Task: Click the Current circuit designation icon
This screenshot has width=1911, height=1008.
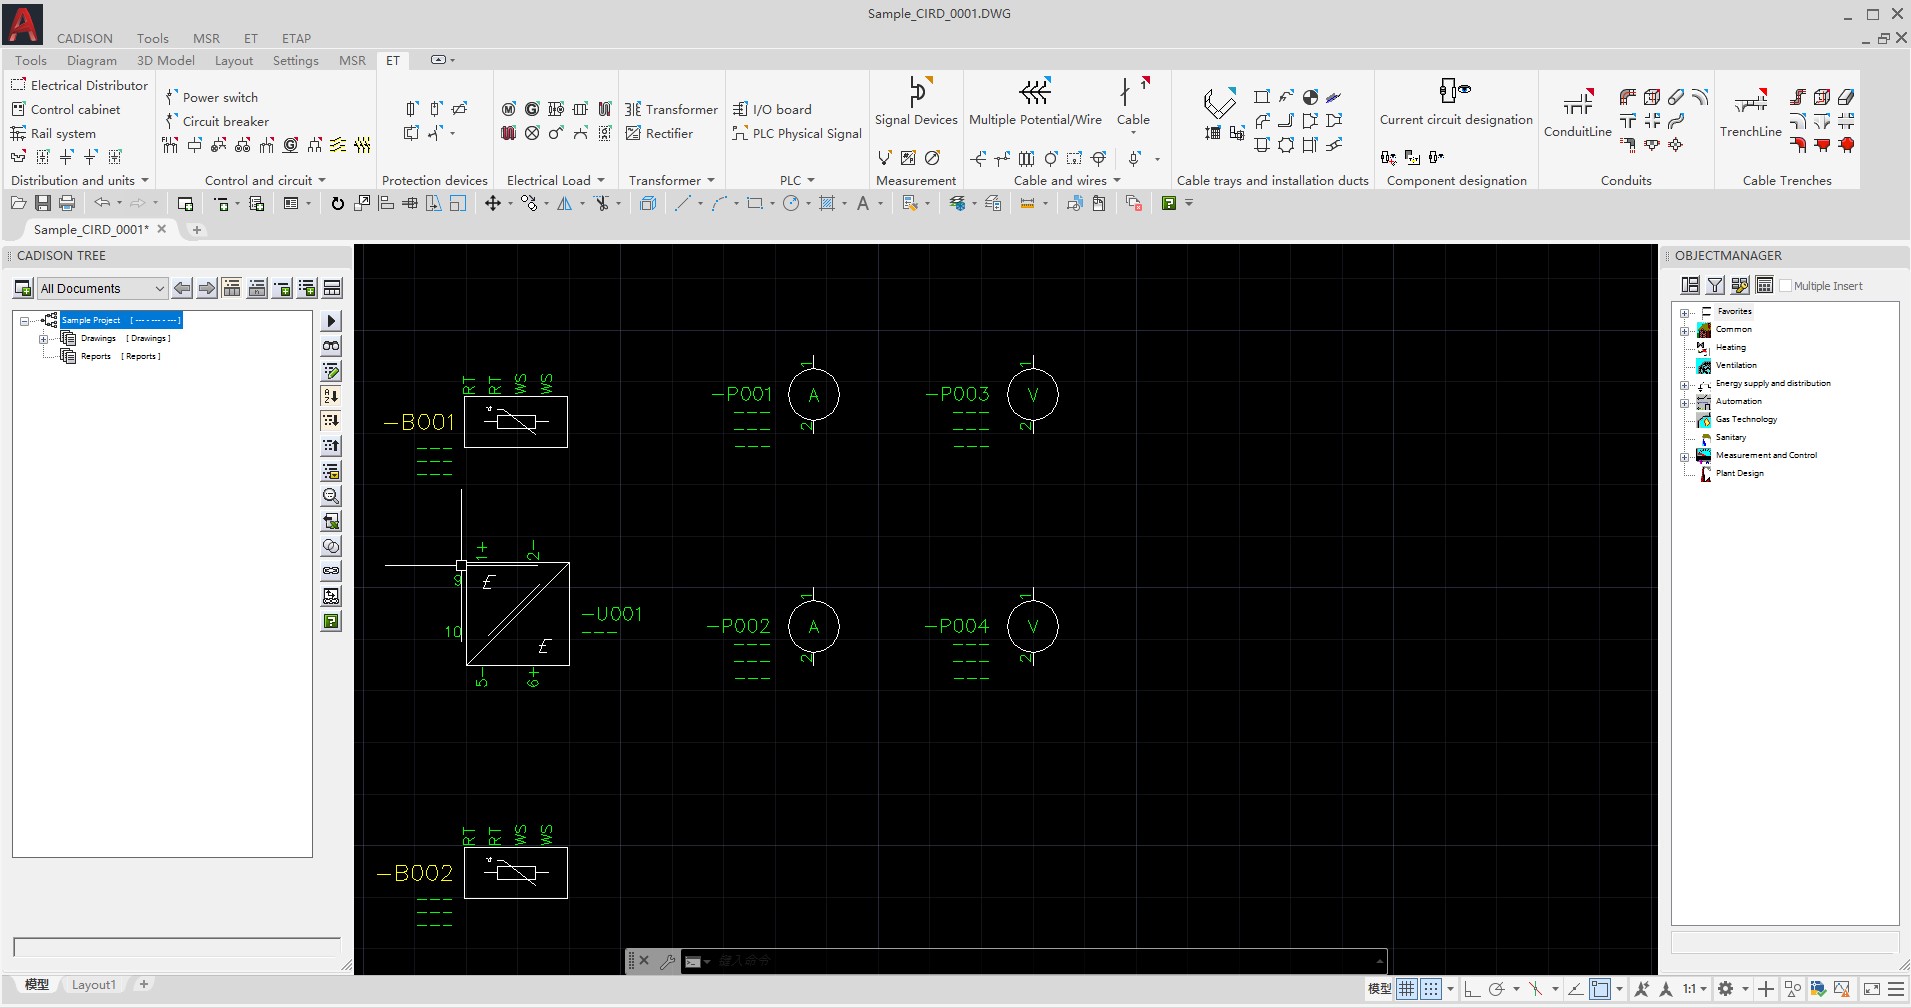Action: click(x=1455, y=91)
